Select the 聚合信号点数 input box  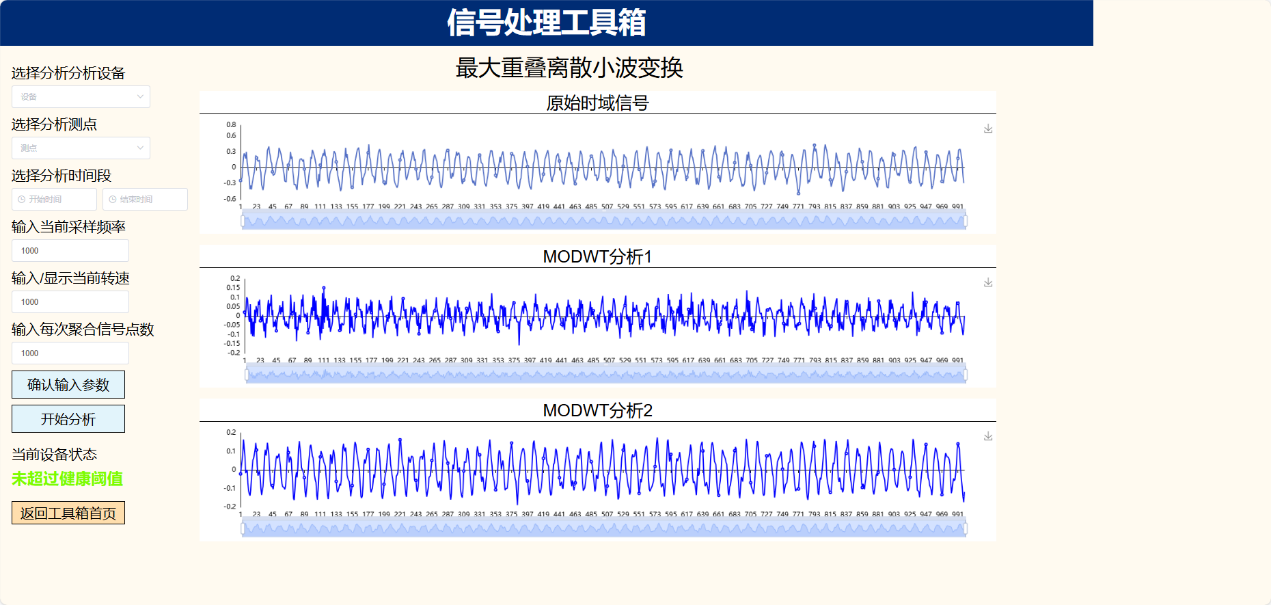coord(70,353)
